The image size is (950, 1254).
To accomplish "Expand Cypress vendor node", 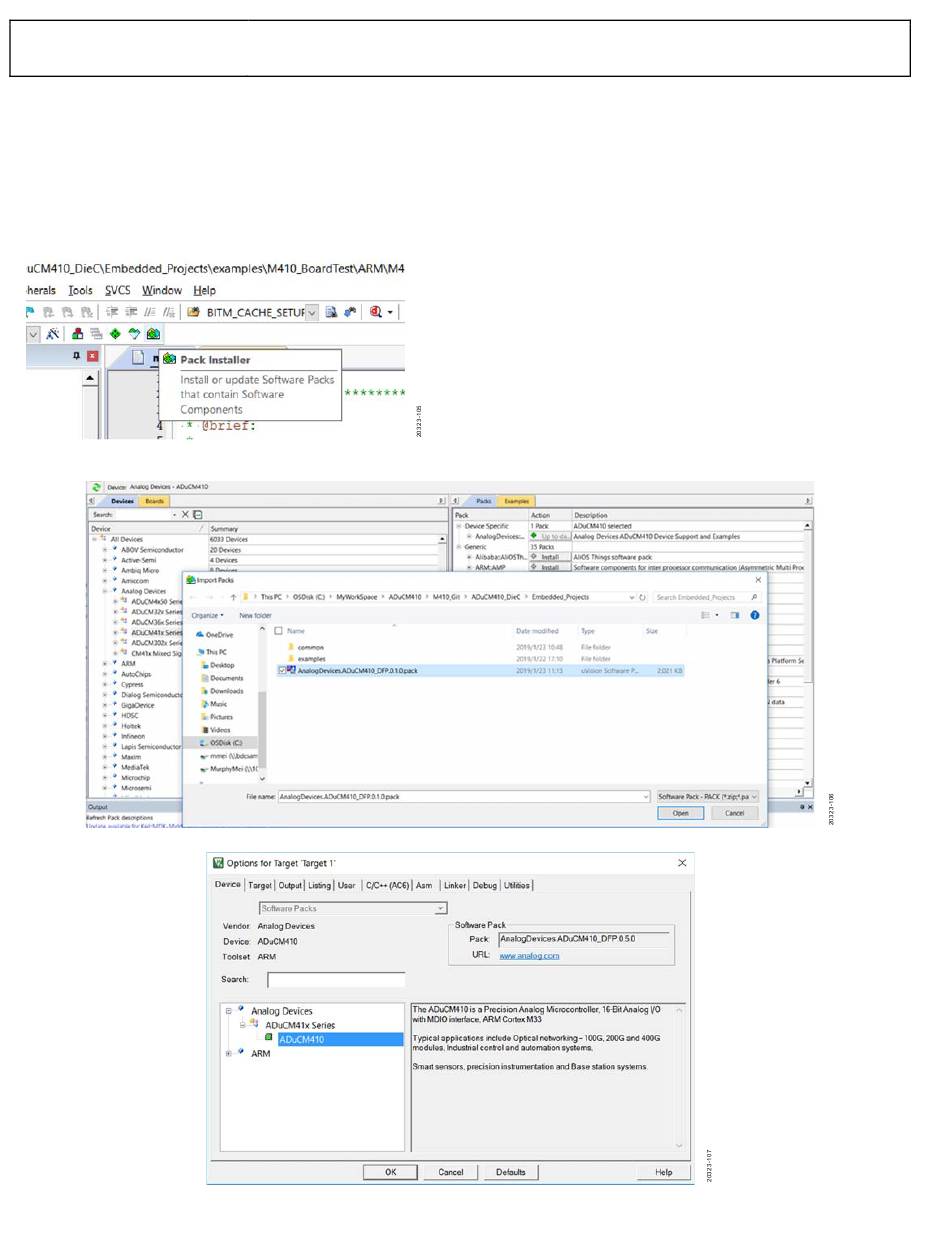I will [104, 684].
